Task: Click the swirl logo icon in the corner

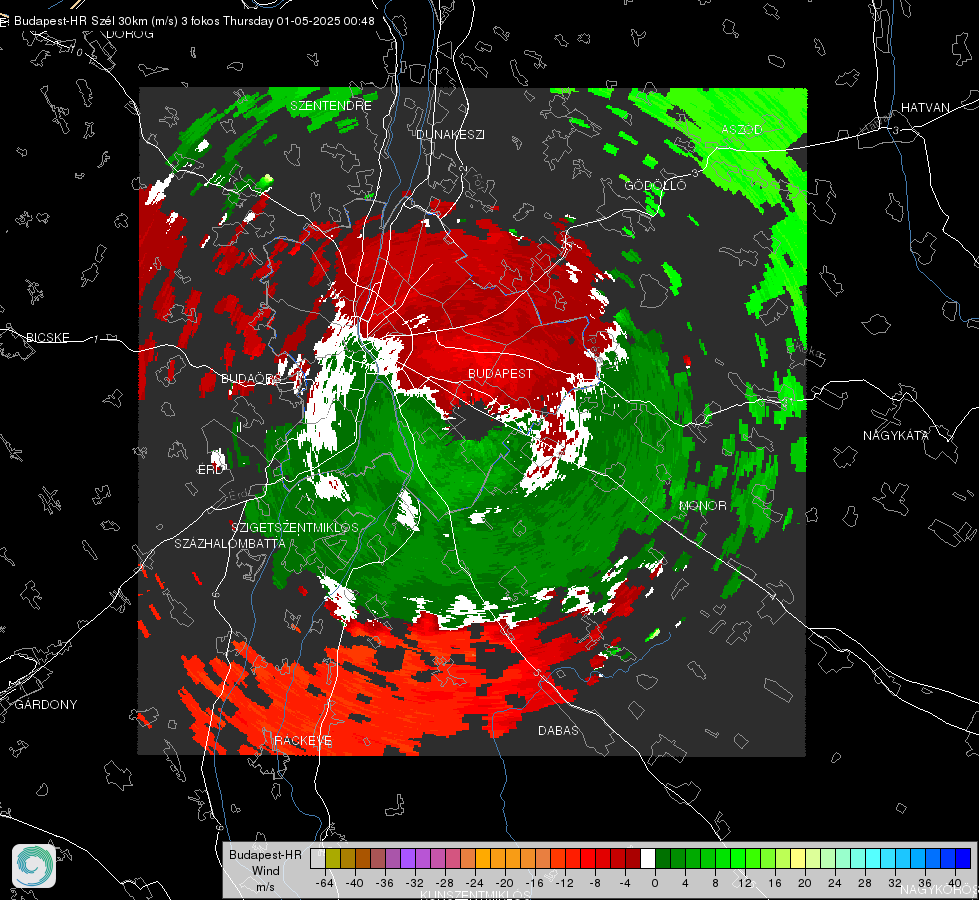Action: point(34,866)
